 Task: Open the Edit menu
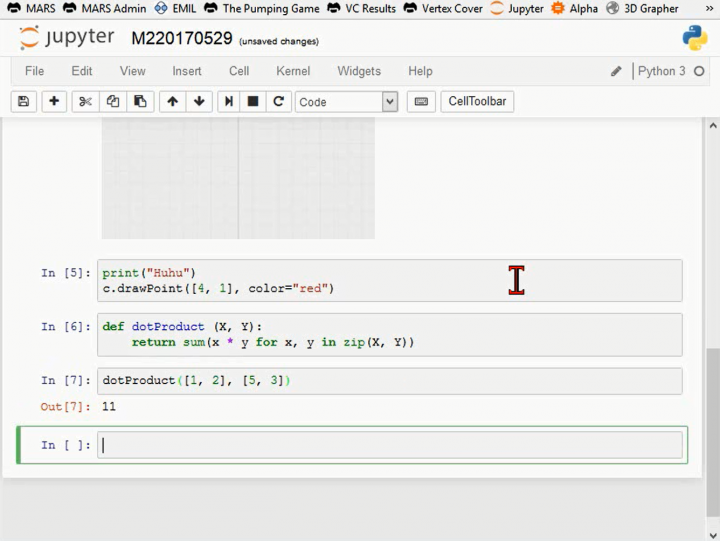pyautogui.click(x=82, y=71)
